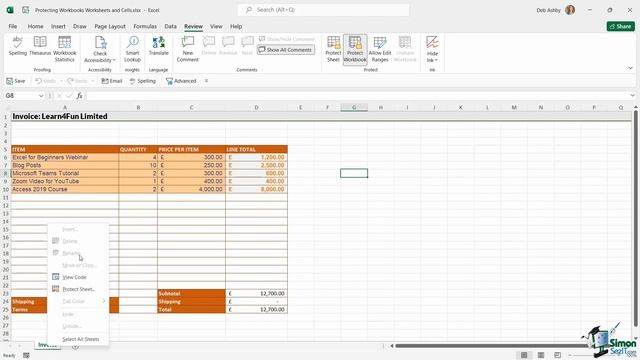Toggle Show All Comments
The image size is (640, 360).
pyautogui.click(x=286, y=50)
